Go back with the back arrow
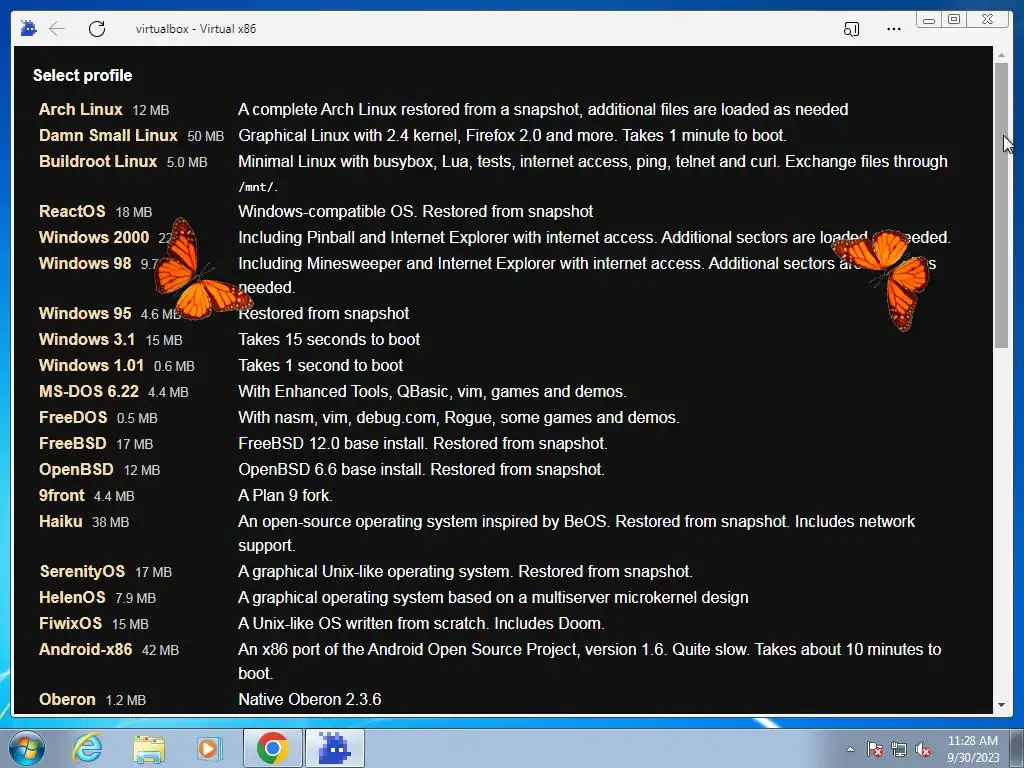Viewport: 1024px width, 768px height. pyautogui.click(x=57, y=29)
